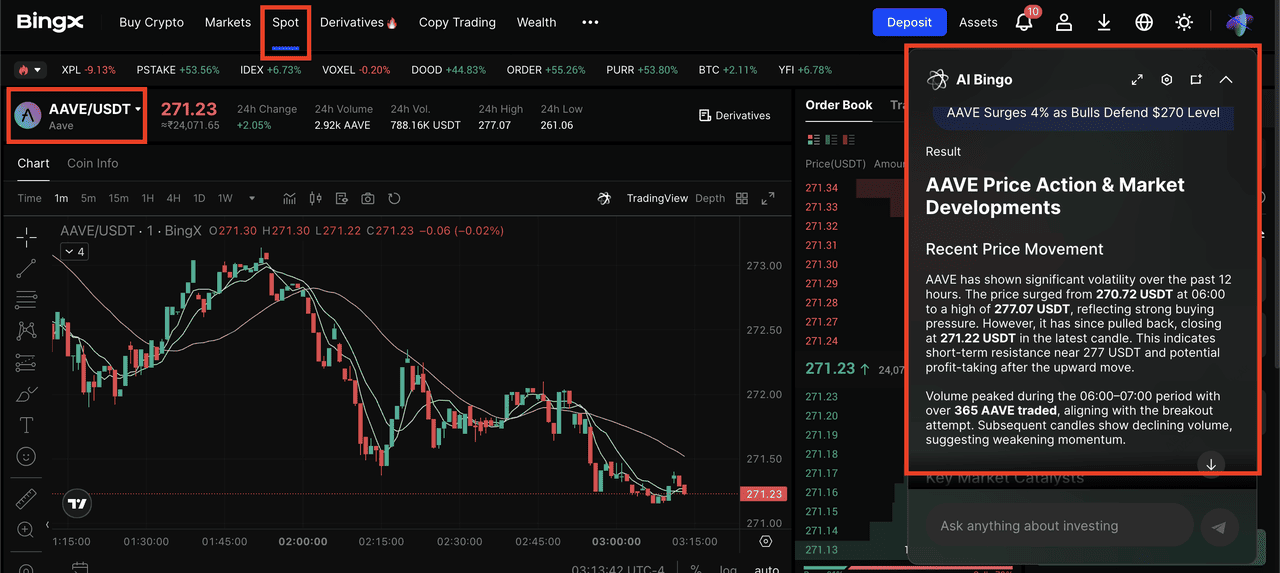Open the Derivatives menu
Viewport: 1280px width, 573px height.
(358, 22)
